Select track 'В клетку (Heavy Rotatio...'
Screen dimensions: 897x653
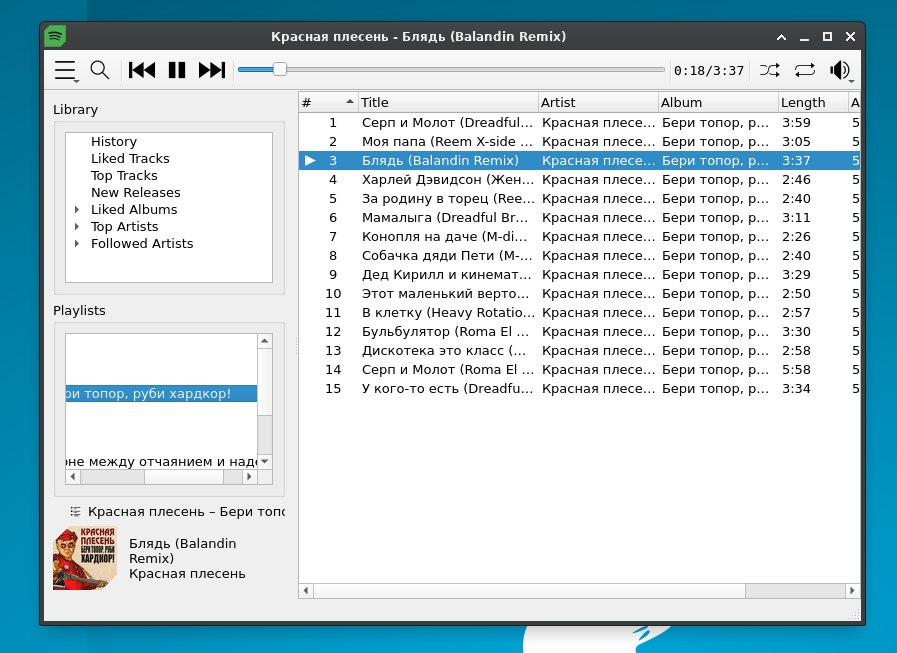click(x=579, y=312)
